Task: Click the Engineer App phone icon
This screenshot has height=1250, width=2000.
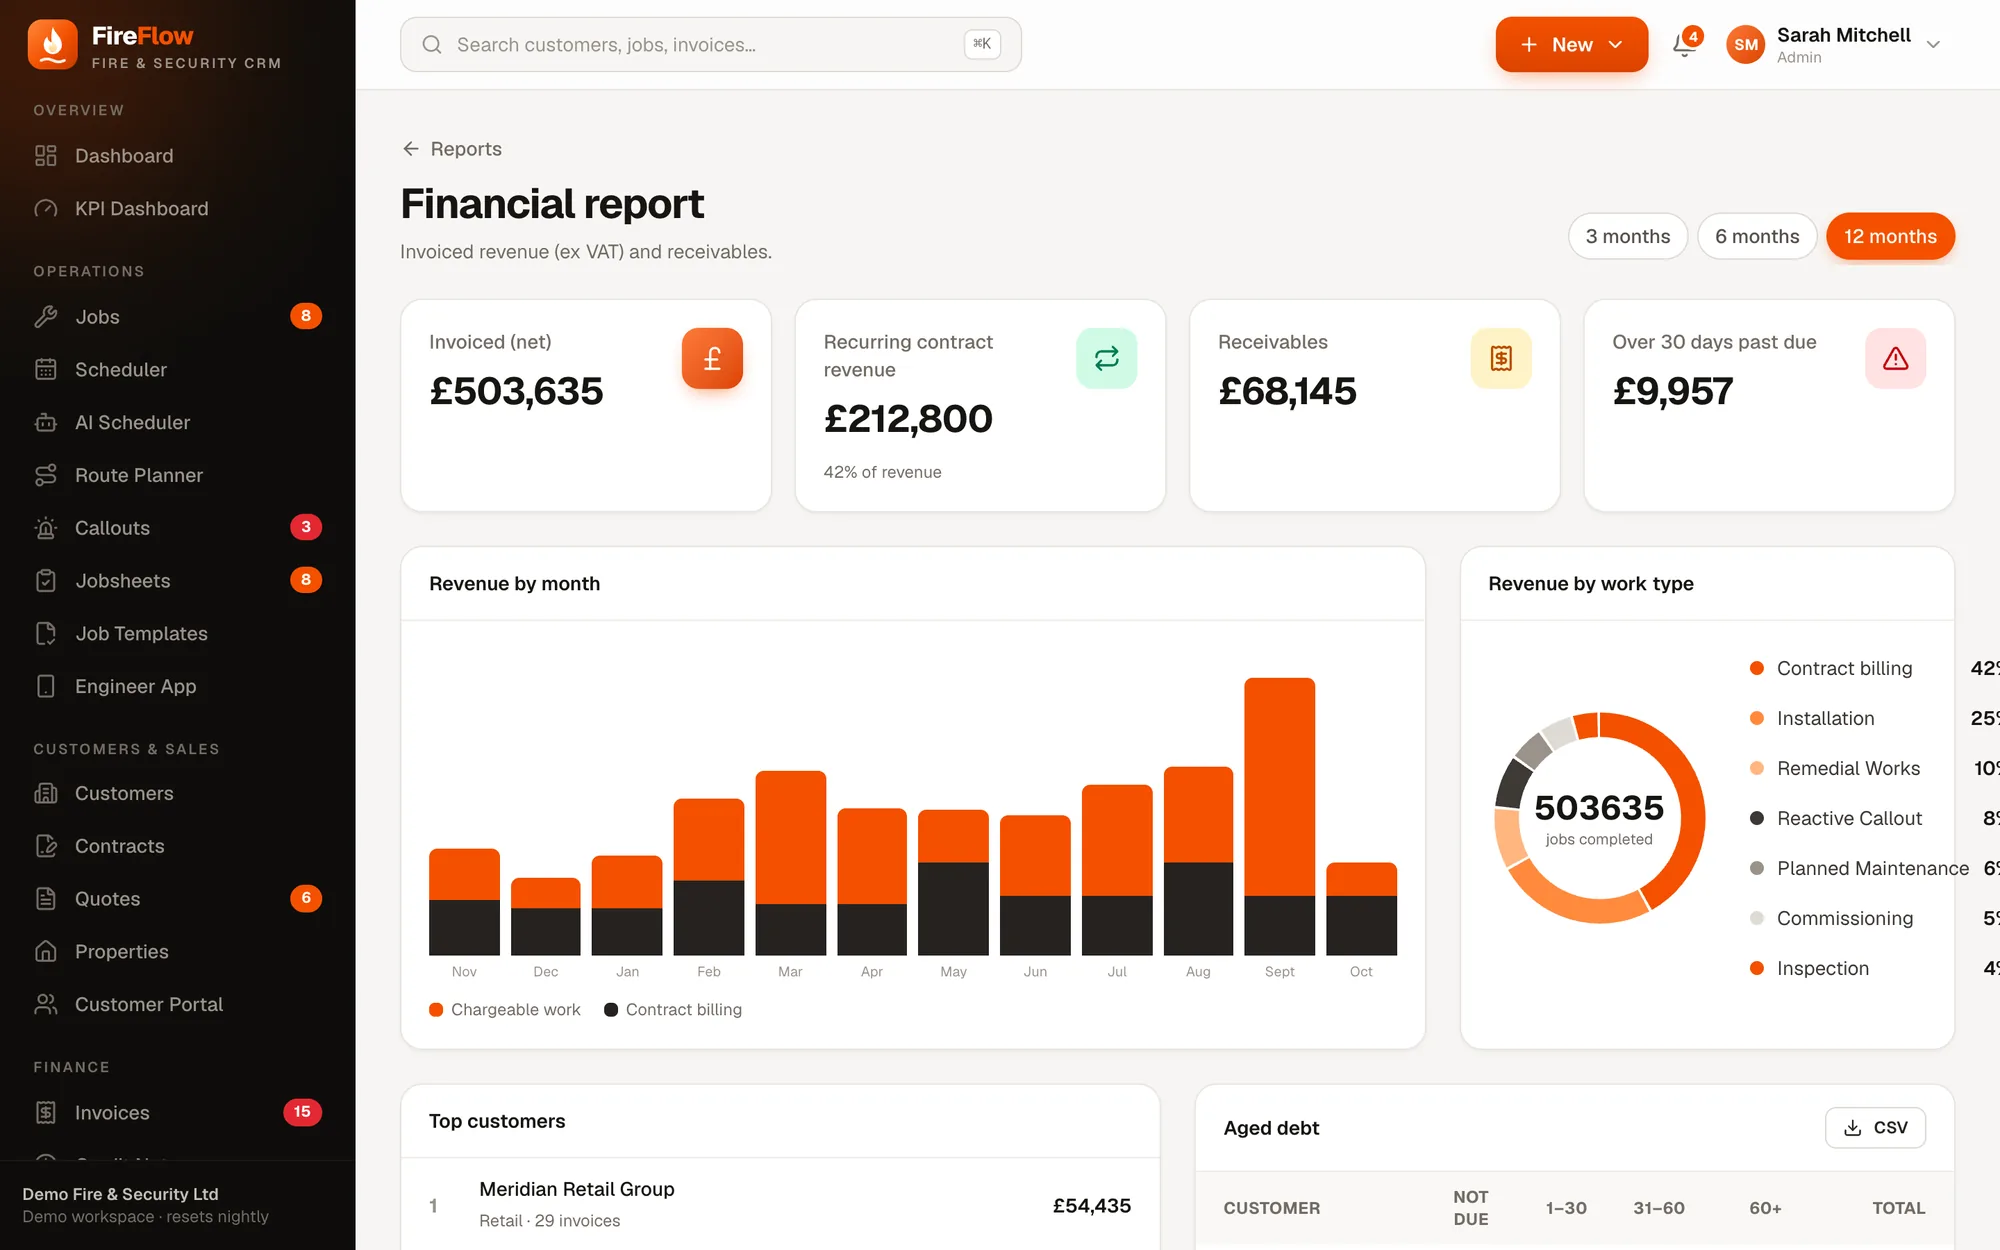Action: [x=46, y=687]
